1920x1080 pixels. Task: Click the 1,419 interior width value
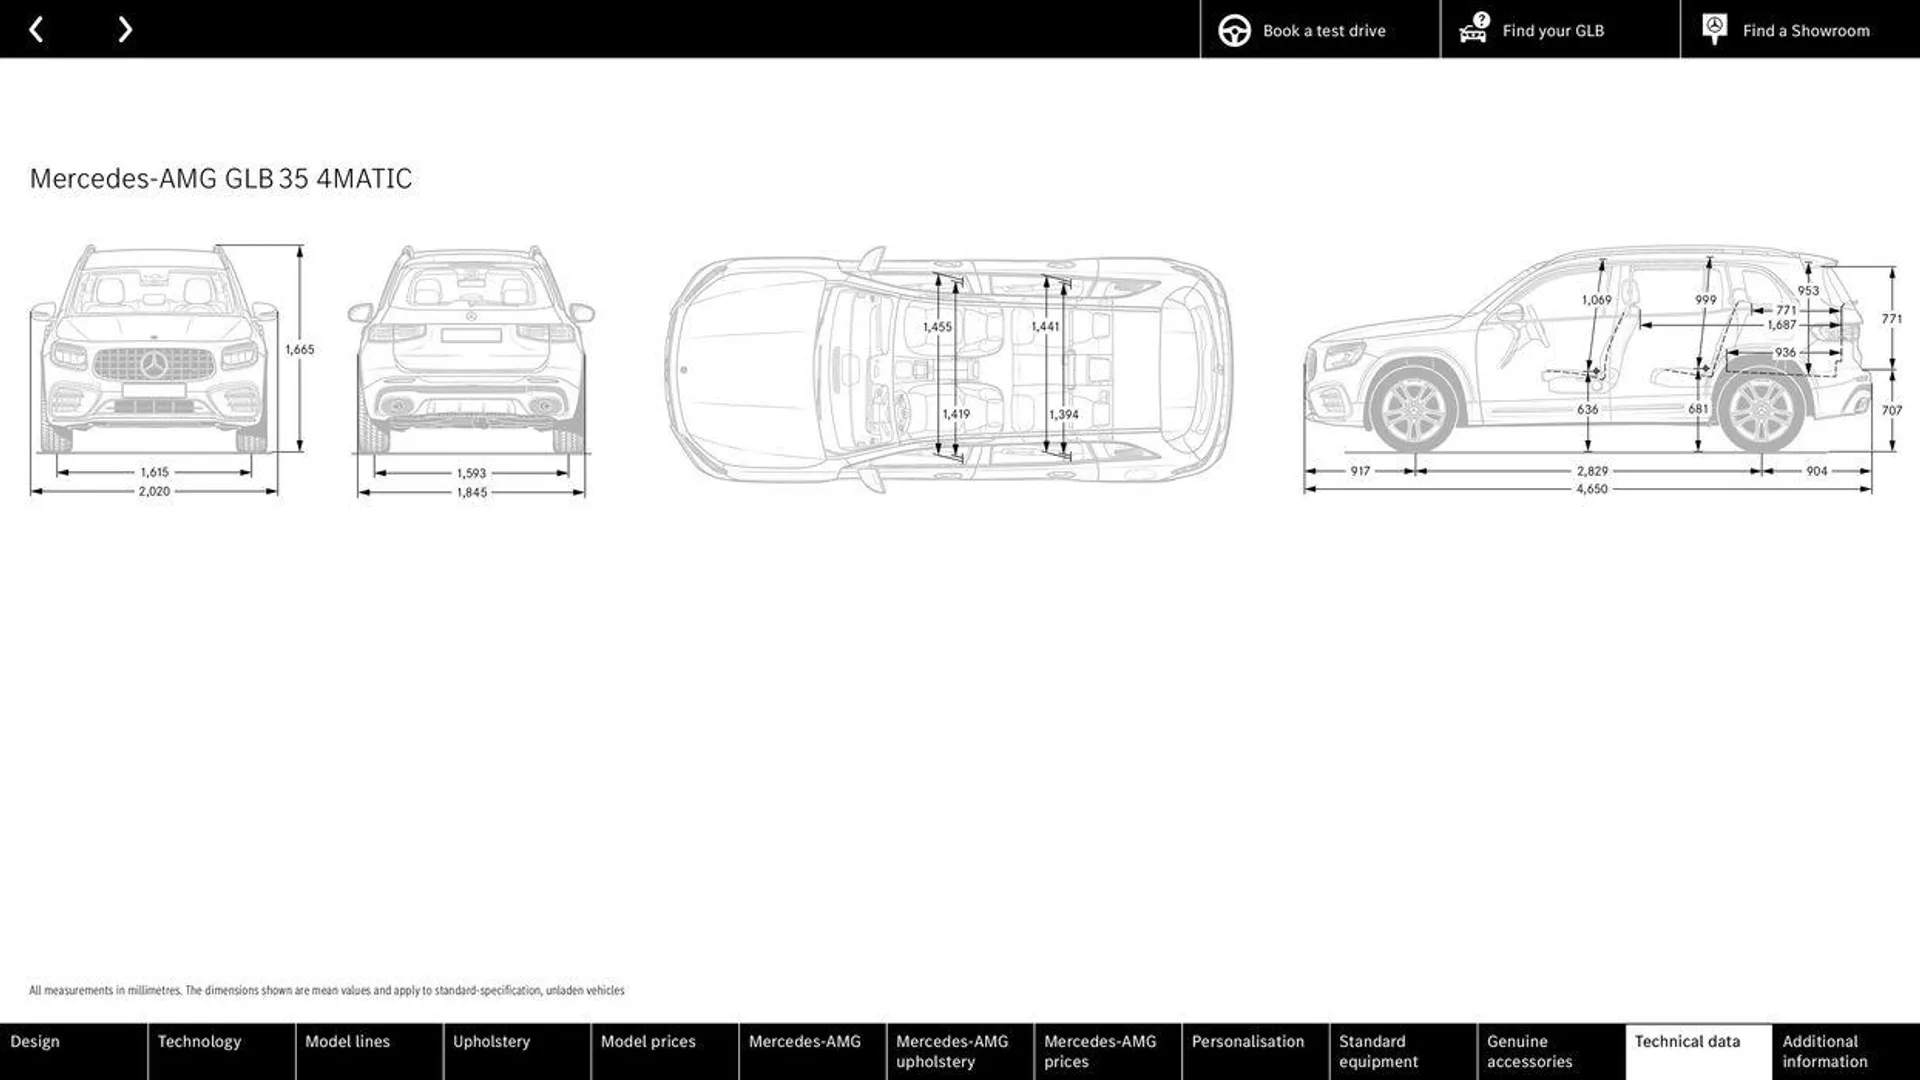click(x=956, y=414)
